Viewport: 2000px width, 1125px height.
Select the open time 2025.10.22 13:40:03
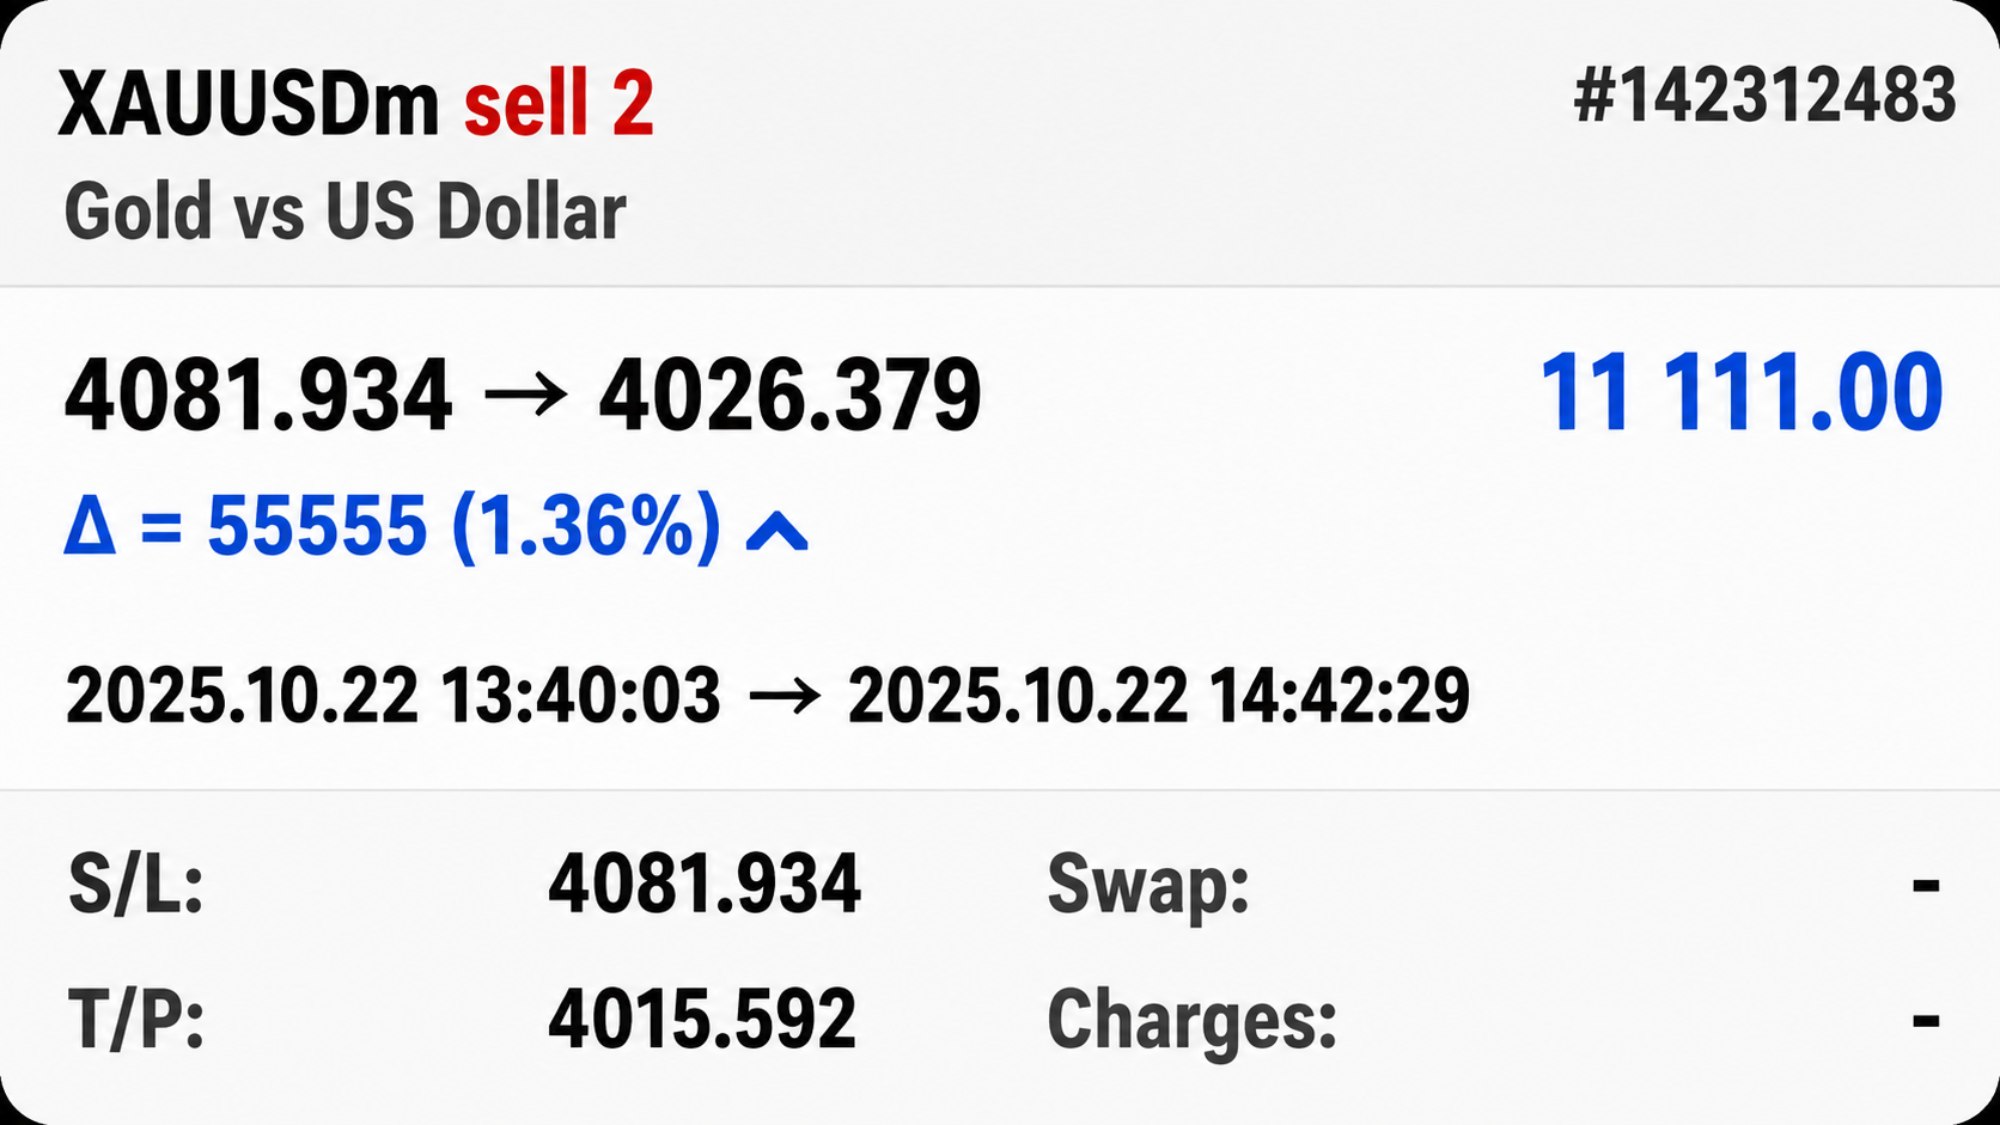click(393, 695)
